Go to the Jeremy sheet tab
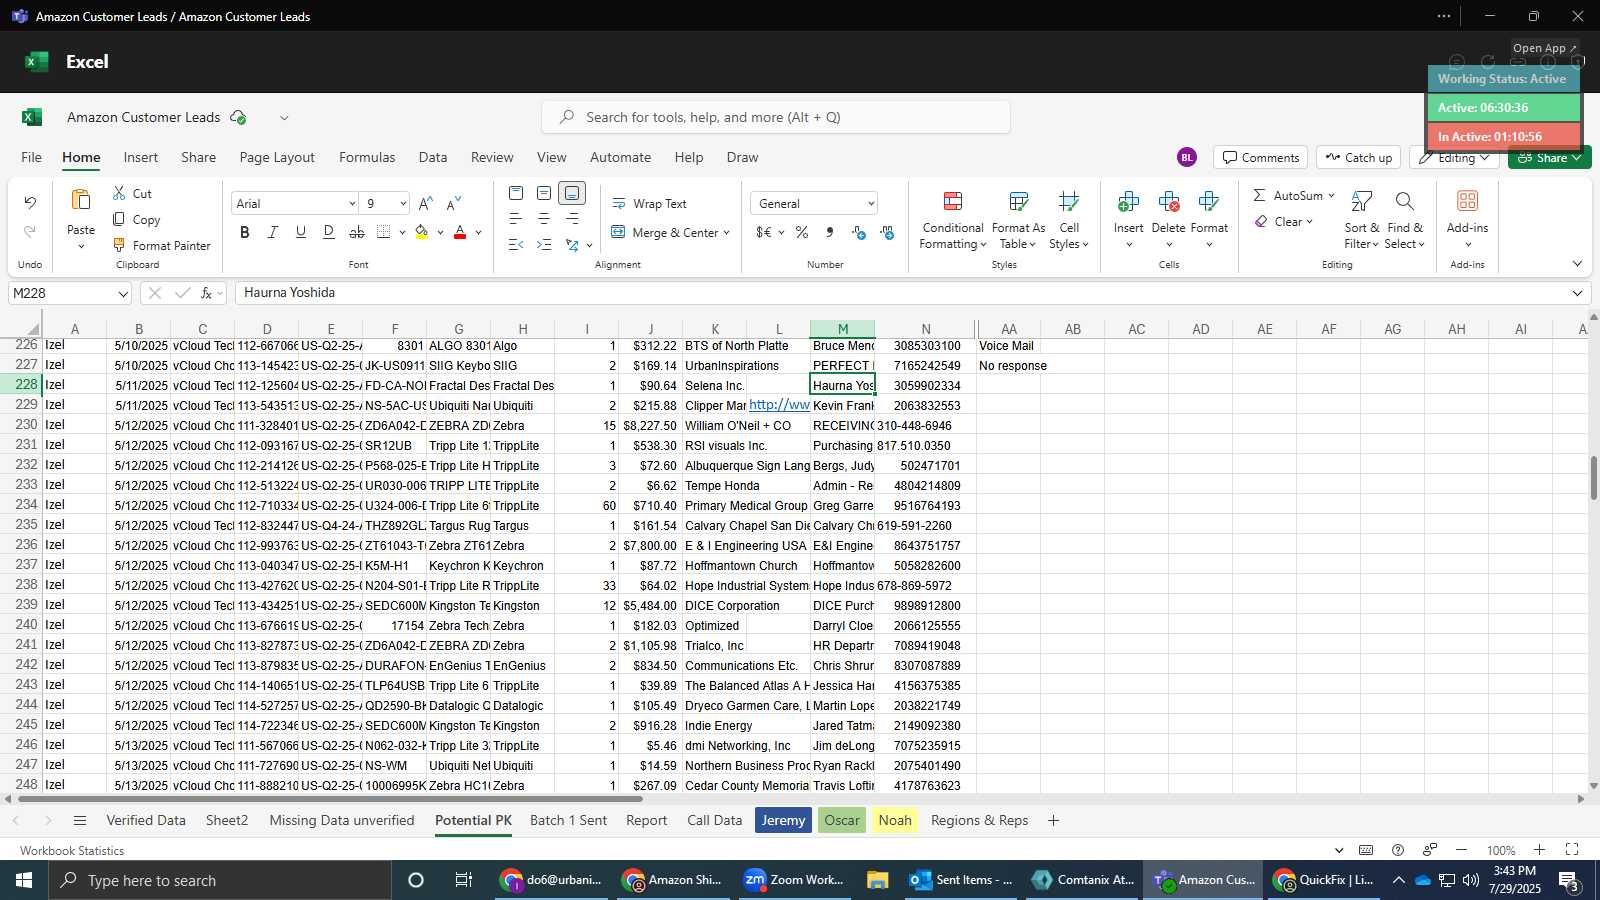This screenshot has width=1600, height=900. tap(783, 820)
